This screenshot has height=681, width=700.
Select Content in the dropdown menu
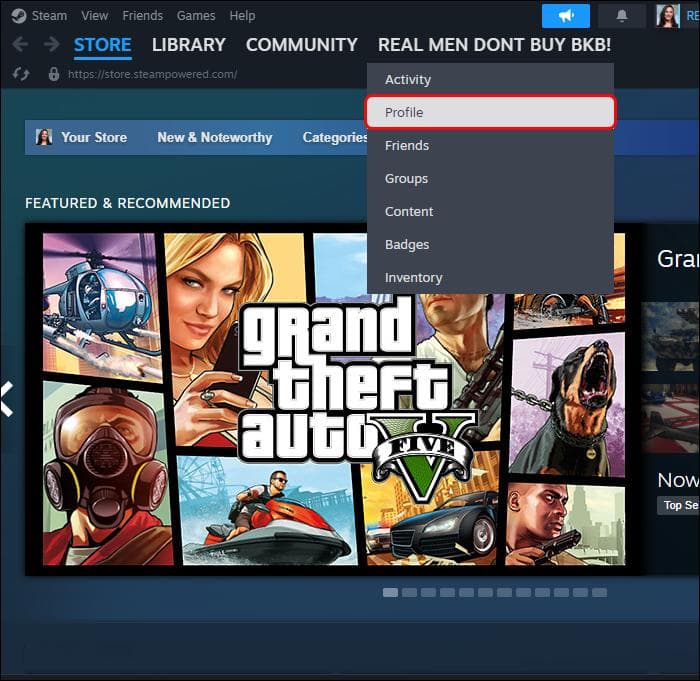tap(491, 212)
